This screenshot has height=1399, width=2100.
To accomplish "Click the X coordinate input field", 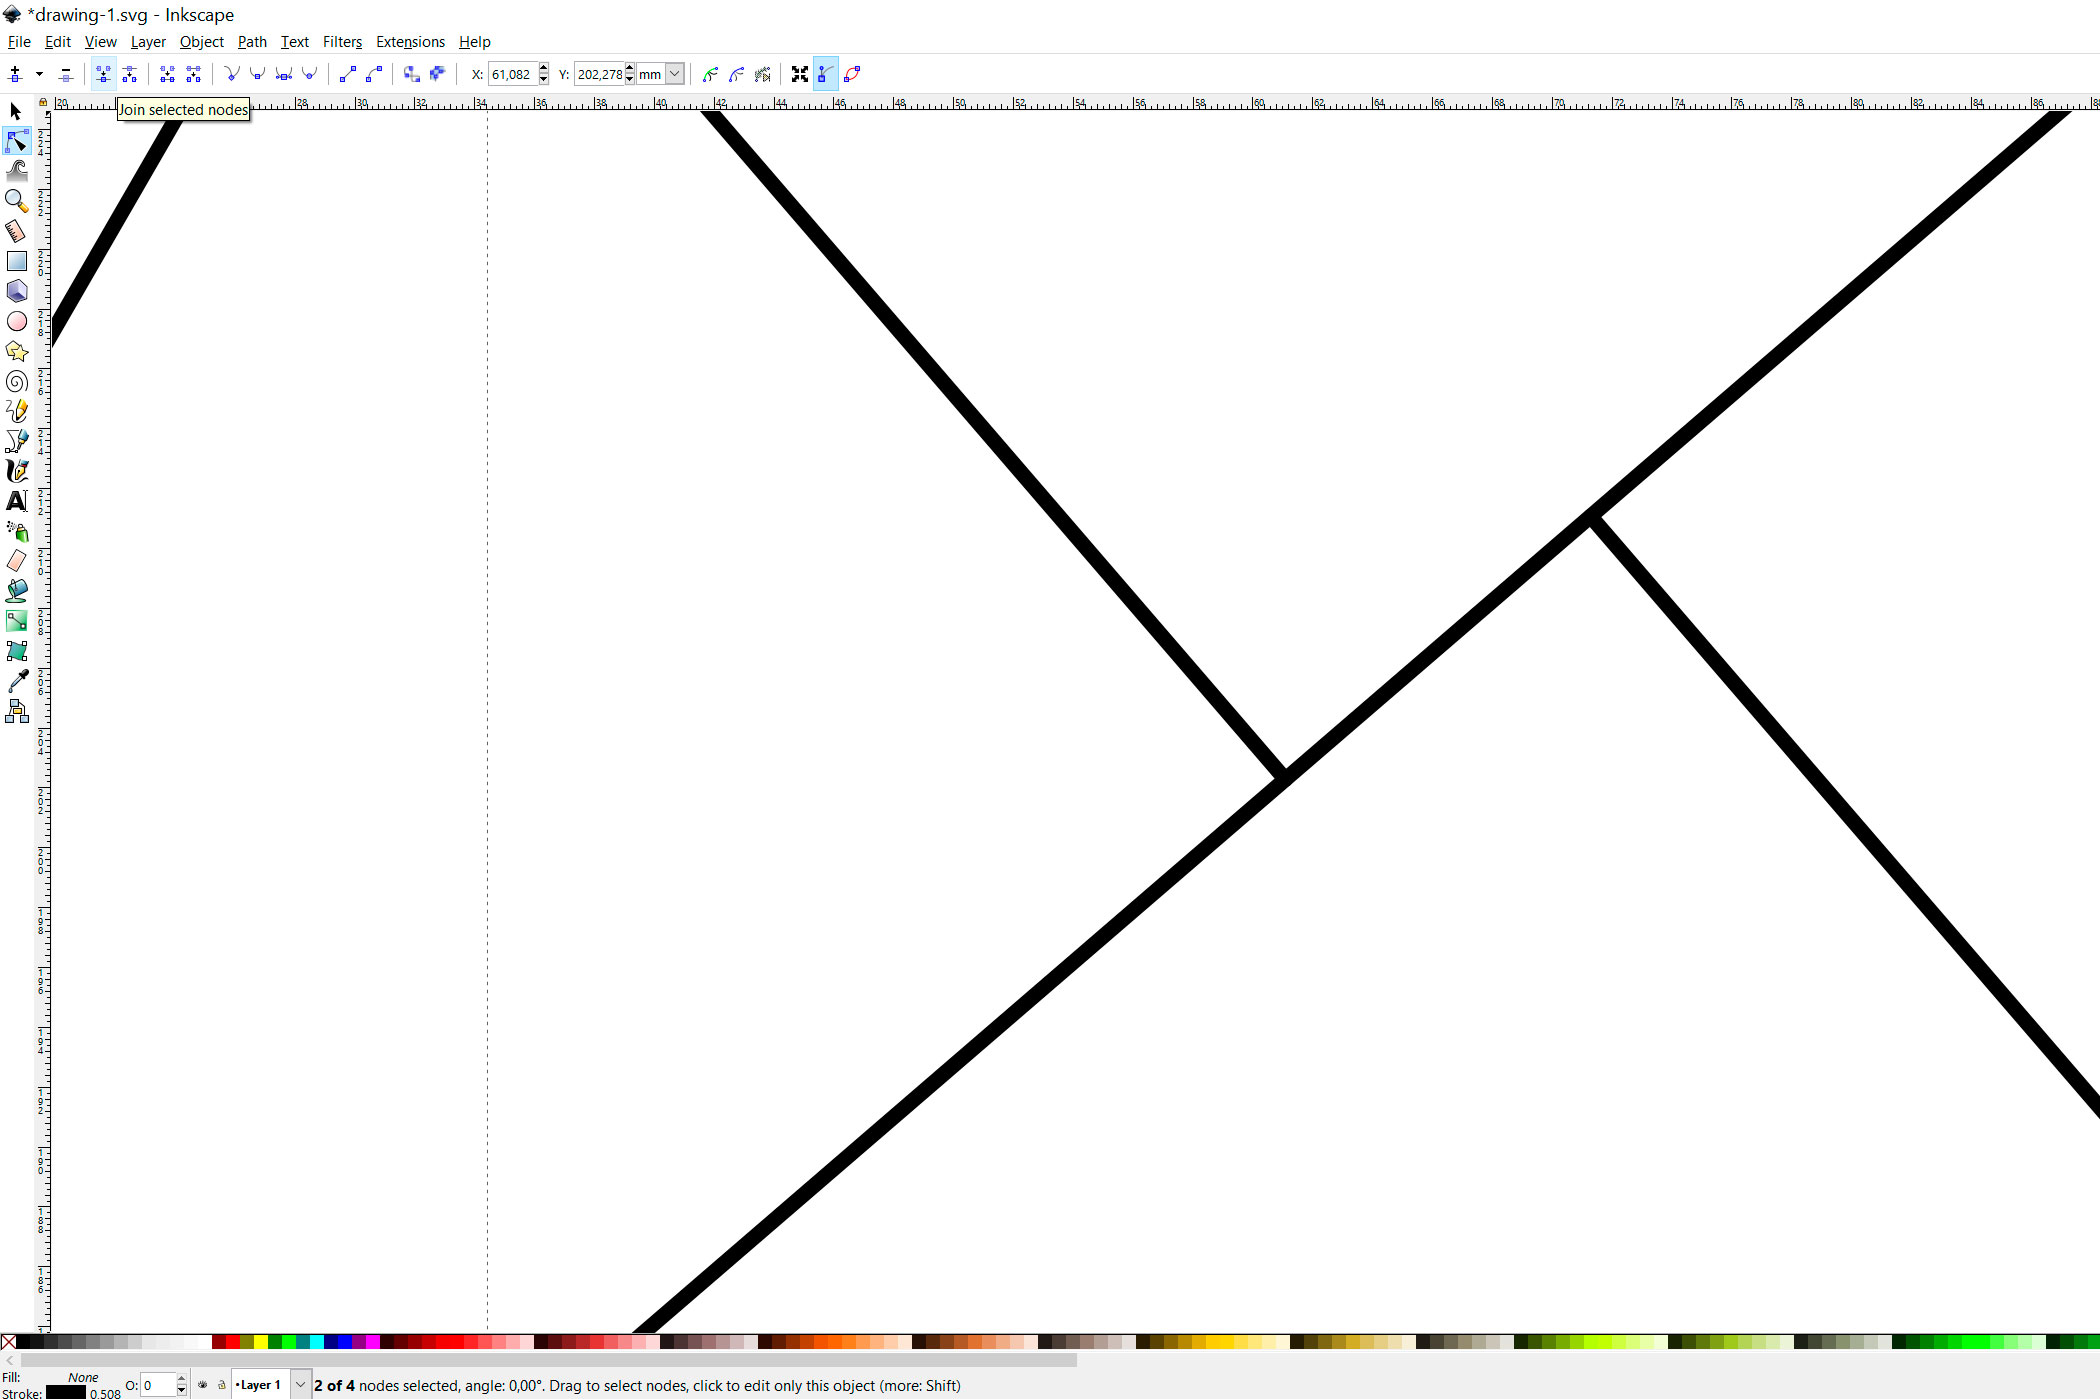I will point(512,74).
